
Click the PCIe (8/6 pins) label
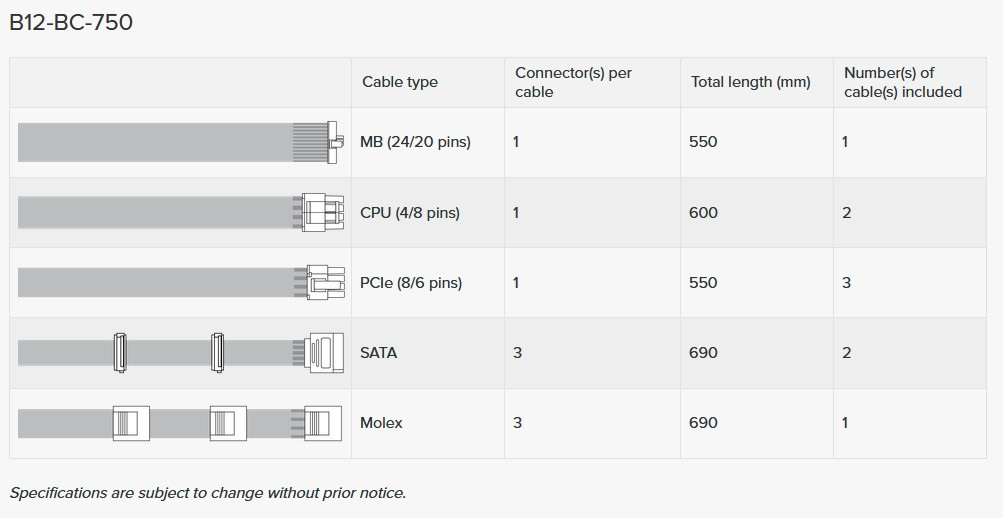(411, 282)
